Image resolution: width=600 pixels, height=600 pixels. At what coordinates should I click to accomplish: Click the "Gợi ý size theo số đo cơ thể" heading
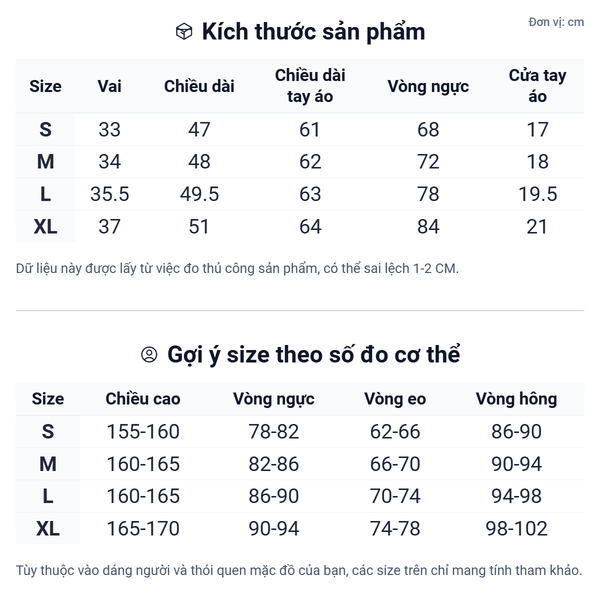click(x=314, y=355)
